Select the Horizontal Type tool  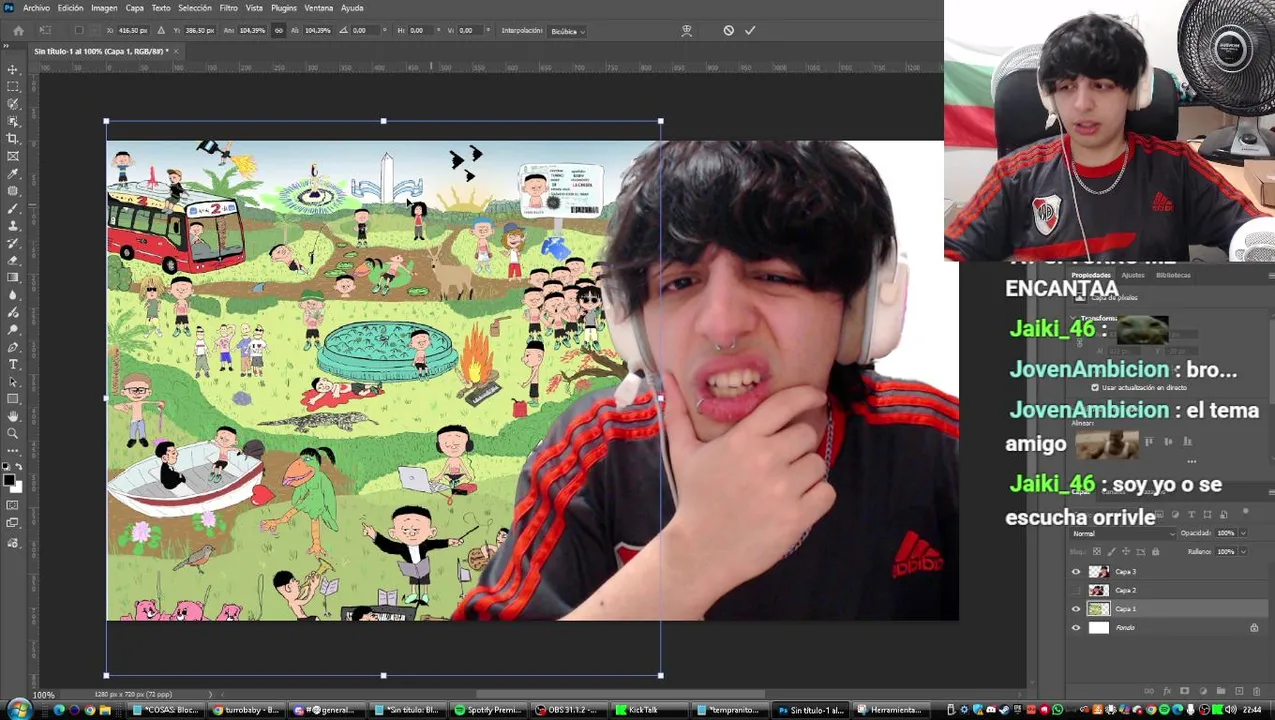13,364
